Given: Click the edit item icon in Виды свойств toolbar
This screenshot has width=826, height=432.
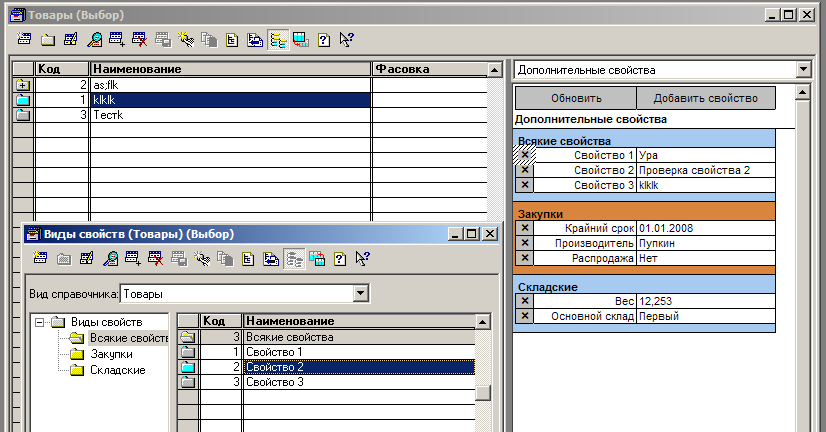Looking at the screenshot, I should [x=87, y=258].
